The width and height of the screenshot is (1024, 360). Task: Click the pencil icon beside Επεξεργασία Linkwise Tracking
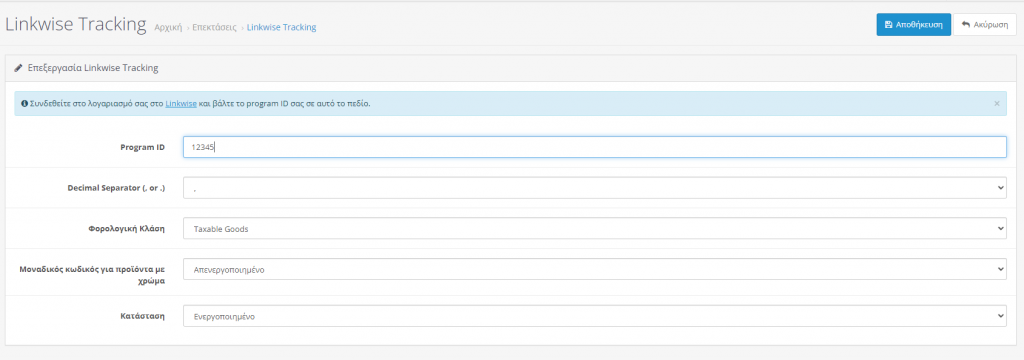(18, 68)
